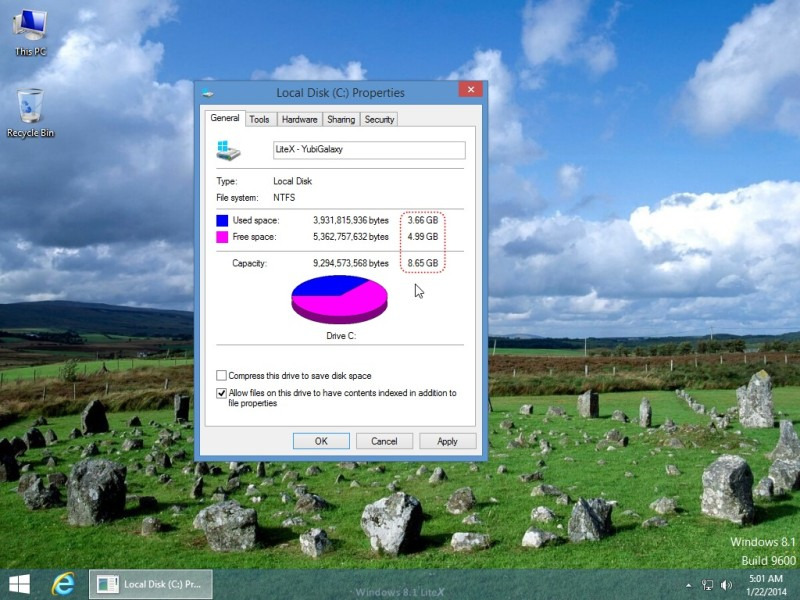Switch to the General tab
Screen dimensions: 800x600
(224, 118)
